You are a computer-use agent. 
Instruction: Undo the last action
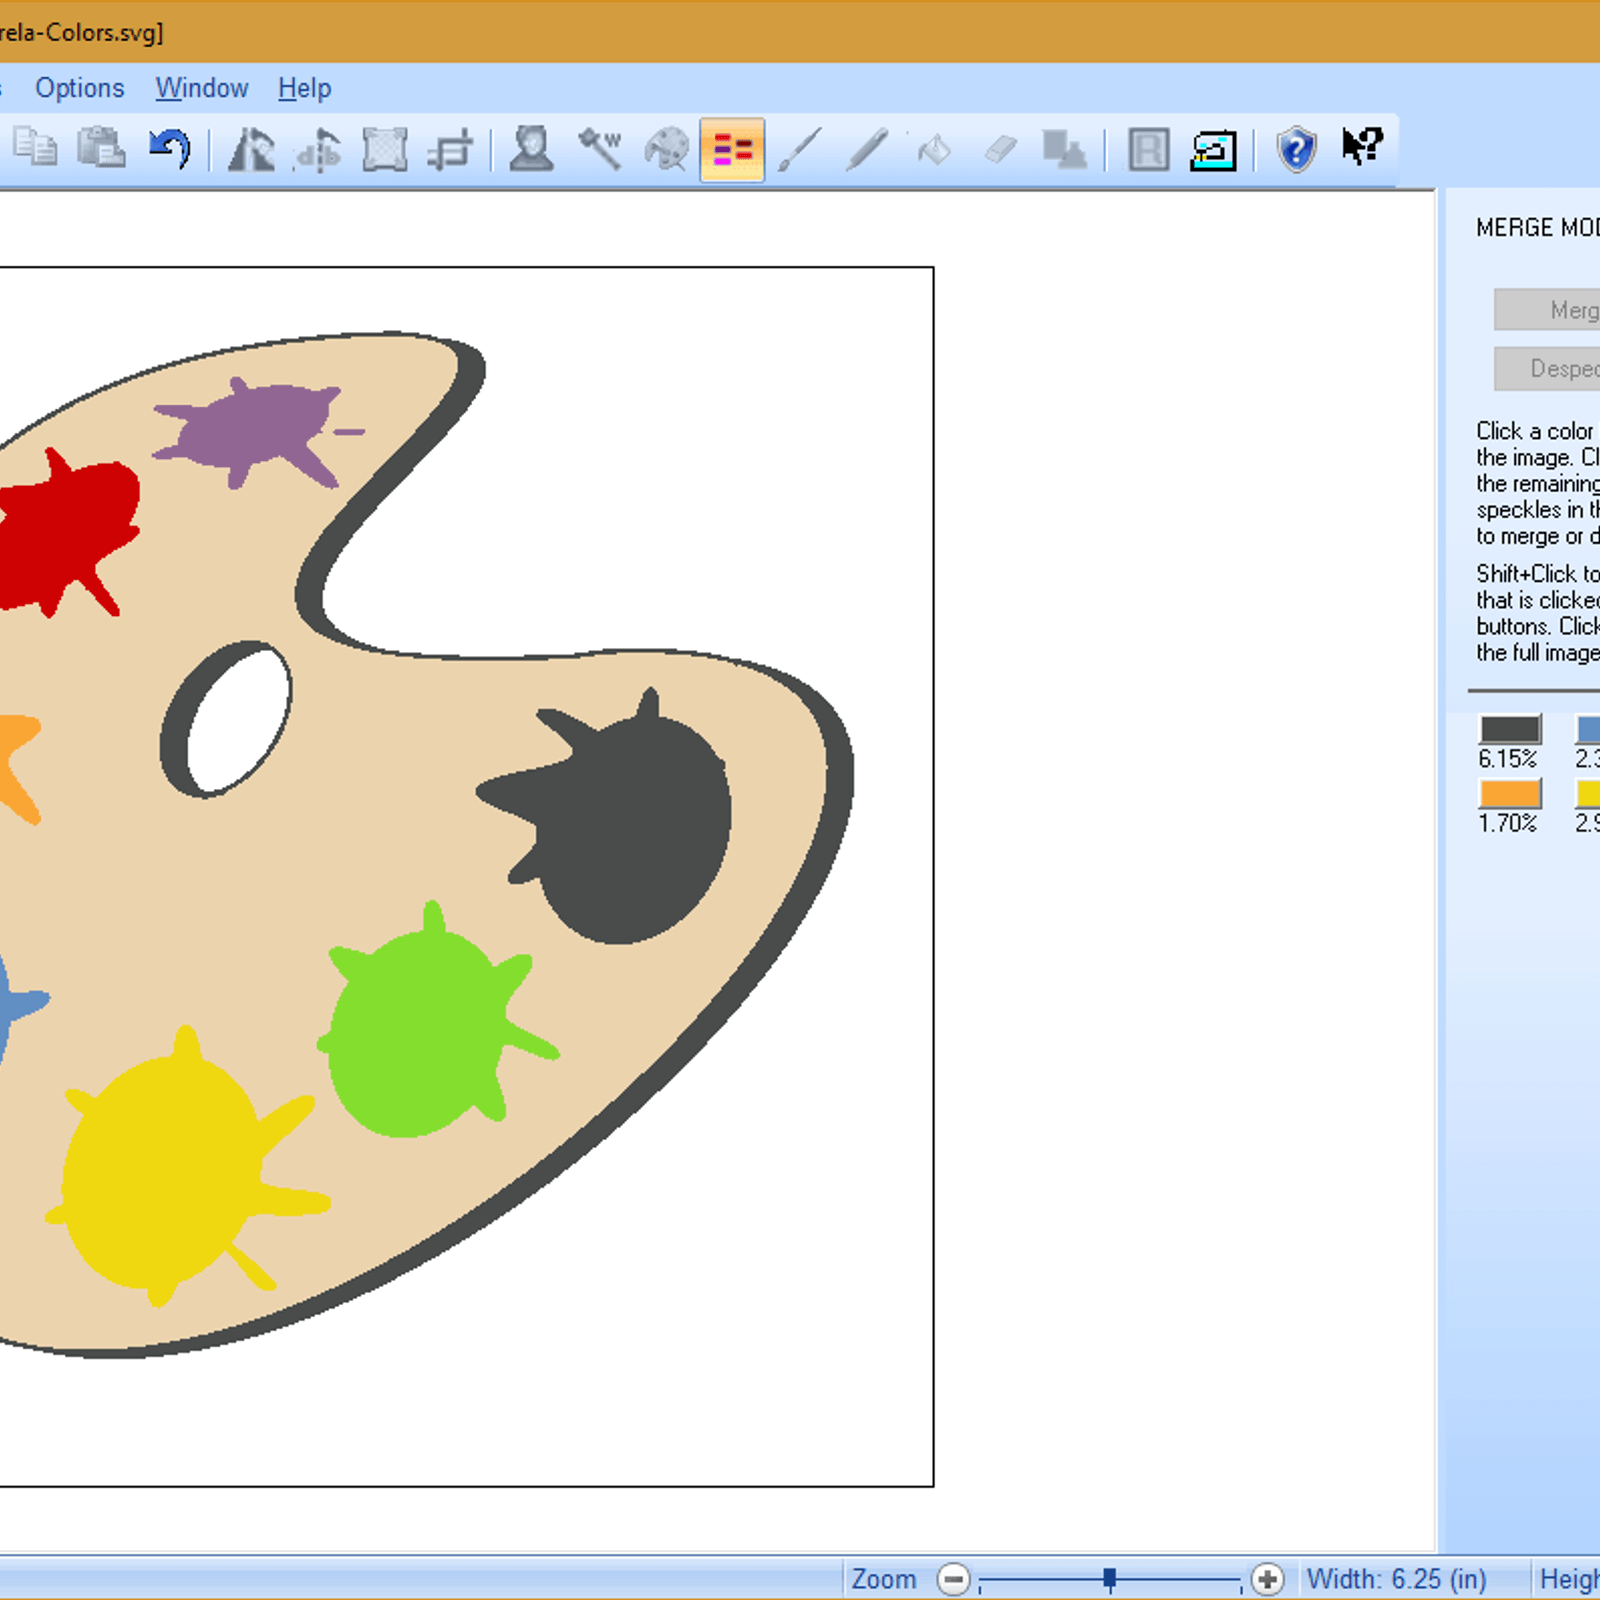[x=169, y=148]
